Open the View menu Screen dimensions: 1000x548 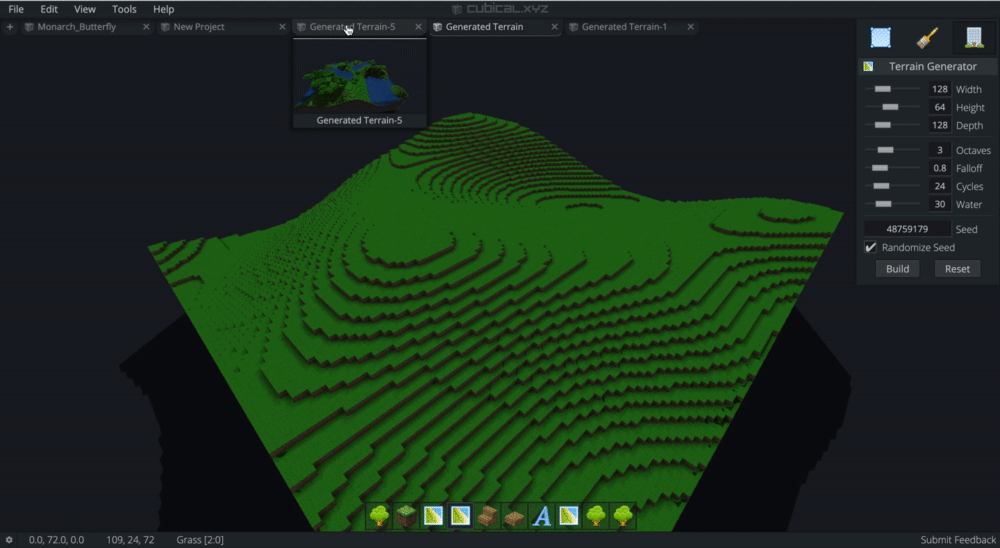85,9
